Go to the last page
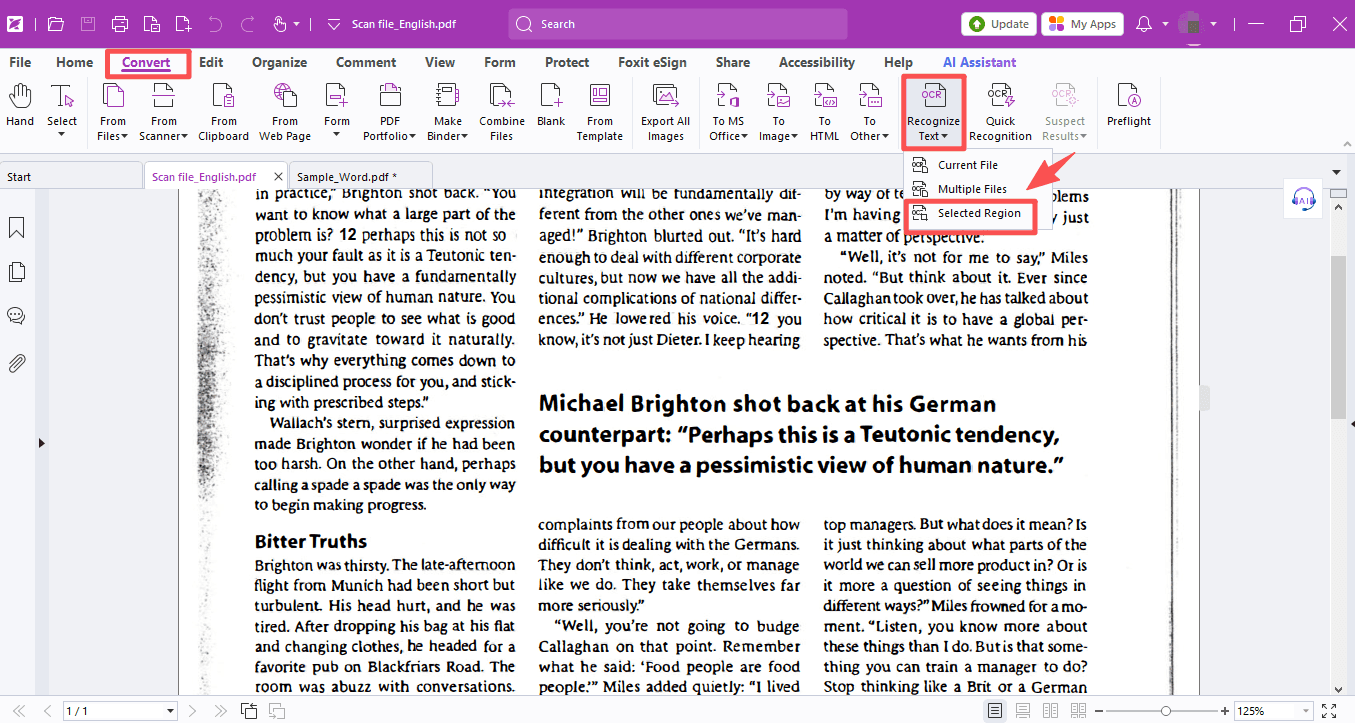 [219, 711]
